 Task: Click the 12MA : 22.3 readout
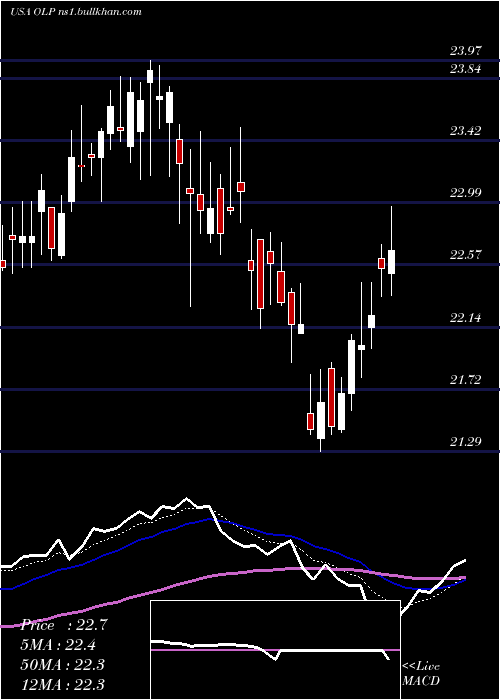[x=62, y=684]
